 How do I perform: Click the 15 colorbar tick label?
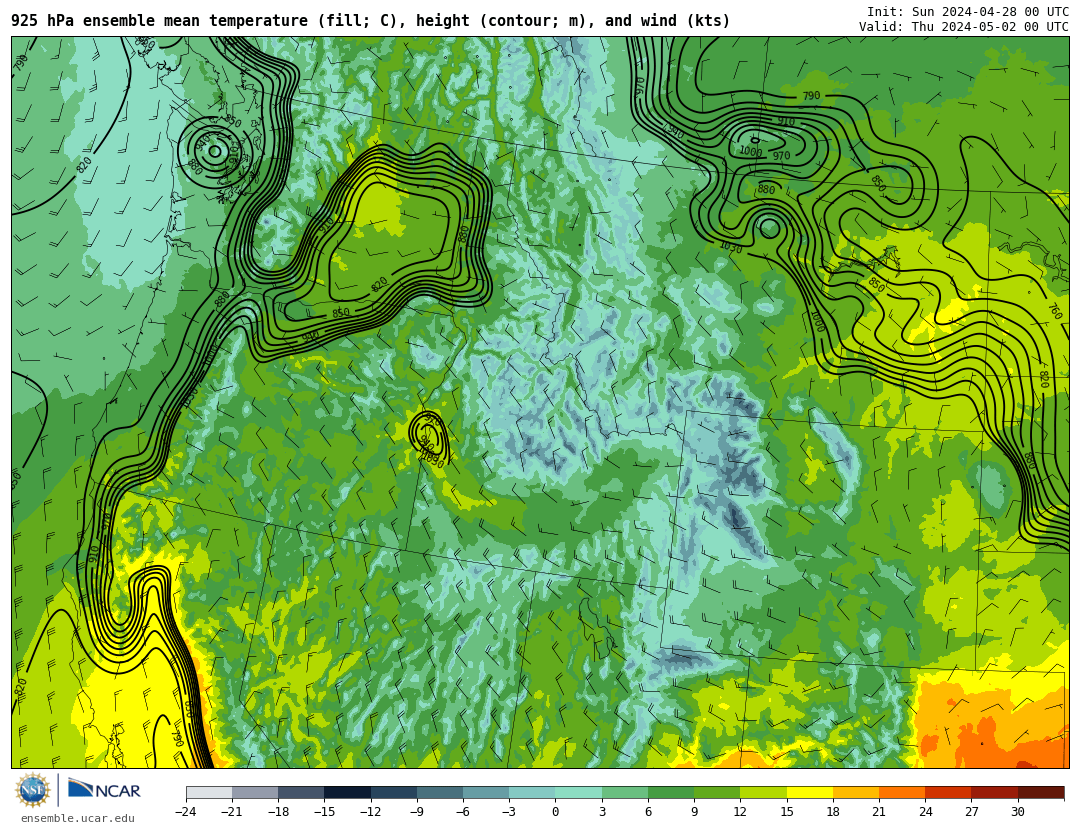click(787, 812)
